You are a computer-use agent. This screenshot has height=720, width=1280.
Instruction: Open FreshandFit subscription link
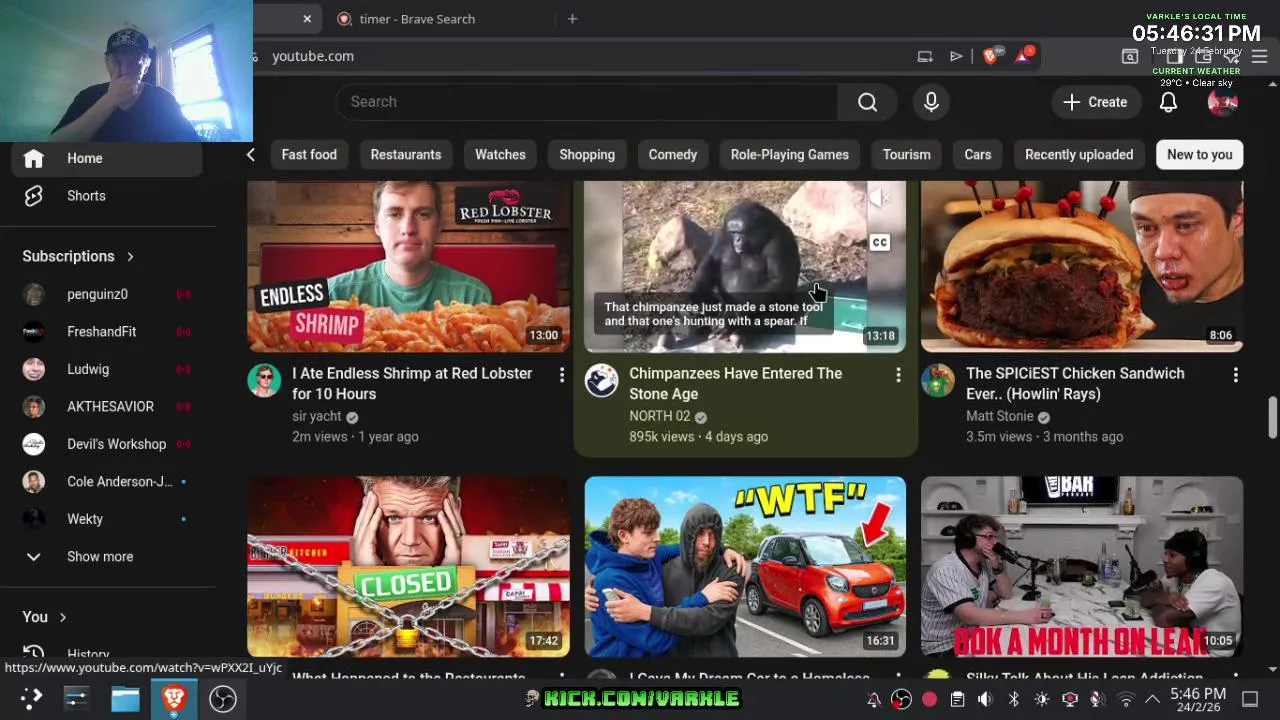coord(105,331)
